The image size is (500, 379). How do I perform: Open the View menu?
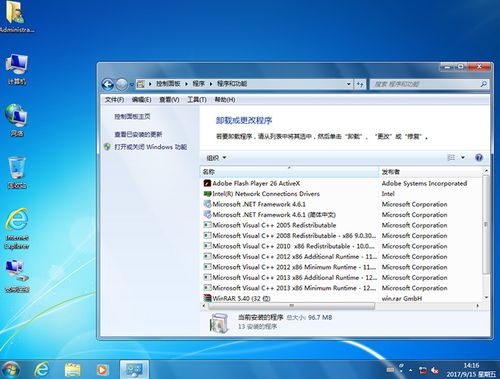(169, 100)
